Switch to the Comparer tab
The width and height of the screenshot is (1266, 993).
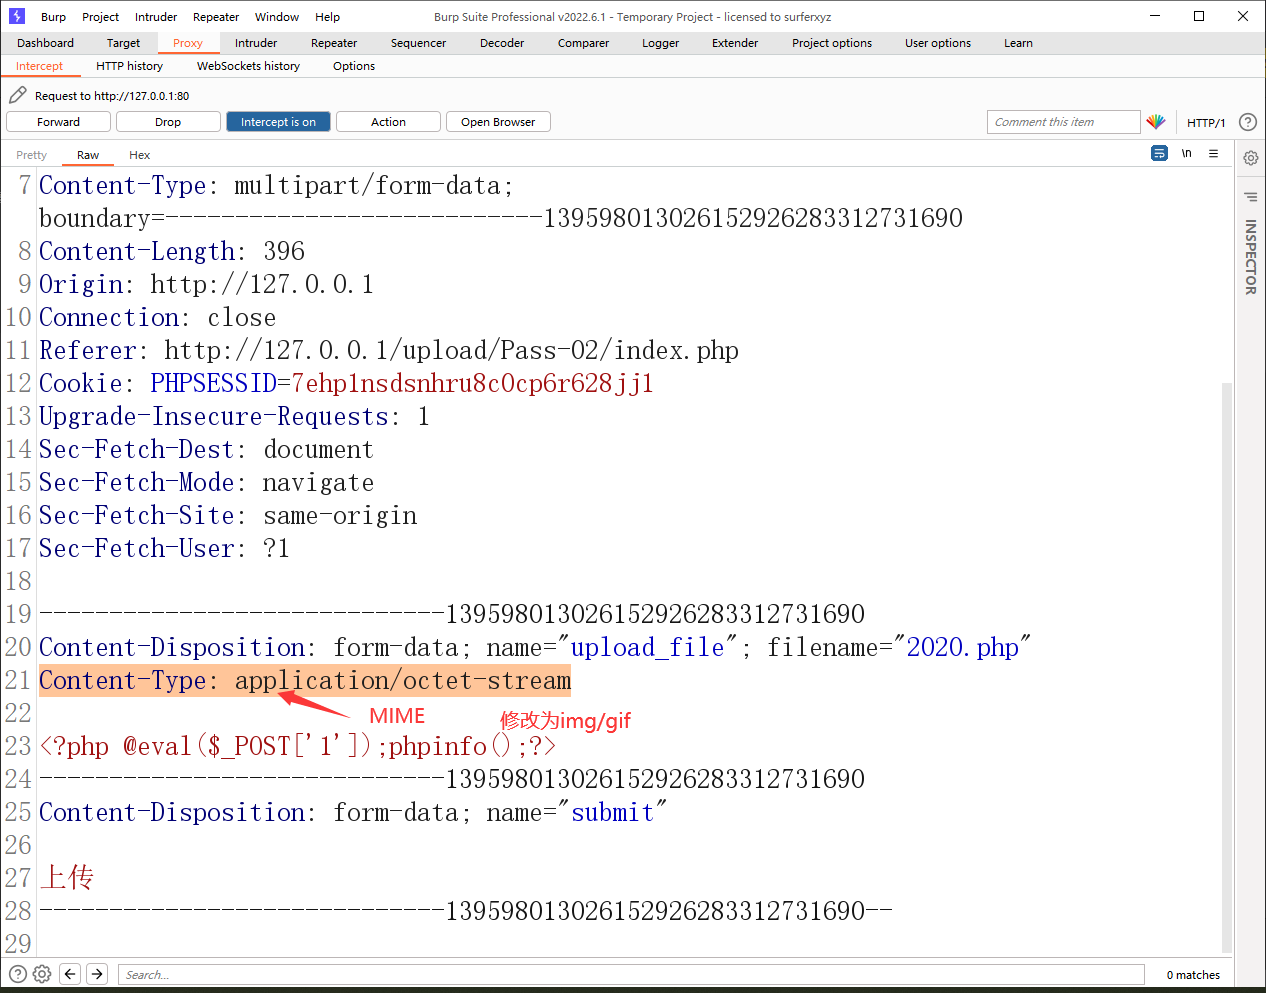pyautogui.click(x=583, y=43)
